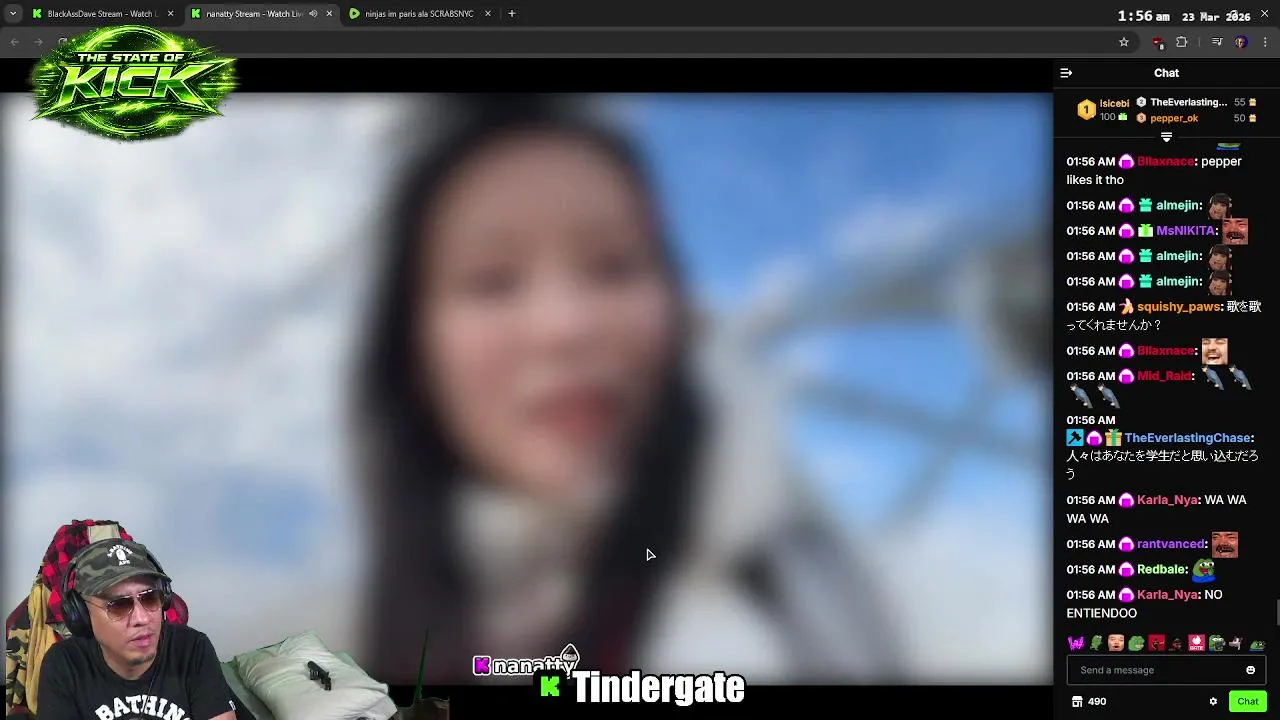Open the browser three-dot menu
Viewport: 1280px width, 720px height.
pos(1266,42)
